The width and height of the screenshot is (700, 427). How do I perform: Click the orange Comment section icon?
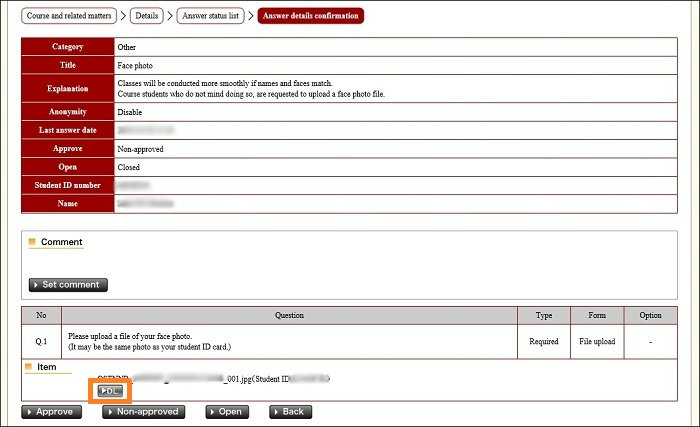(x=32, y=242)
